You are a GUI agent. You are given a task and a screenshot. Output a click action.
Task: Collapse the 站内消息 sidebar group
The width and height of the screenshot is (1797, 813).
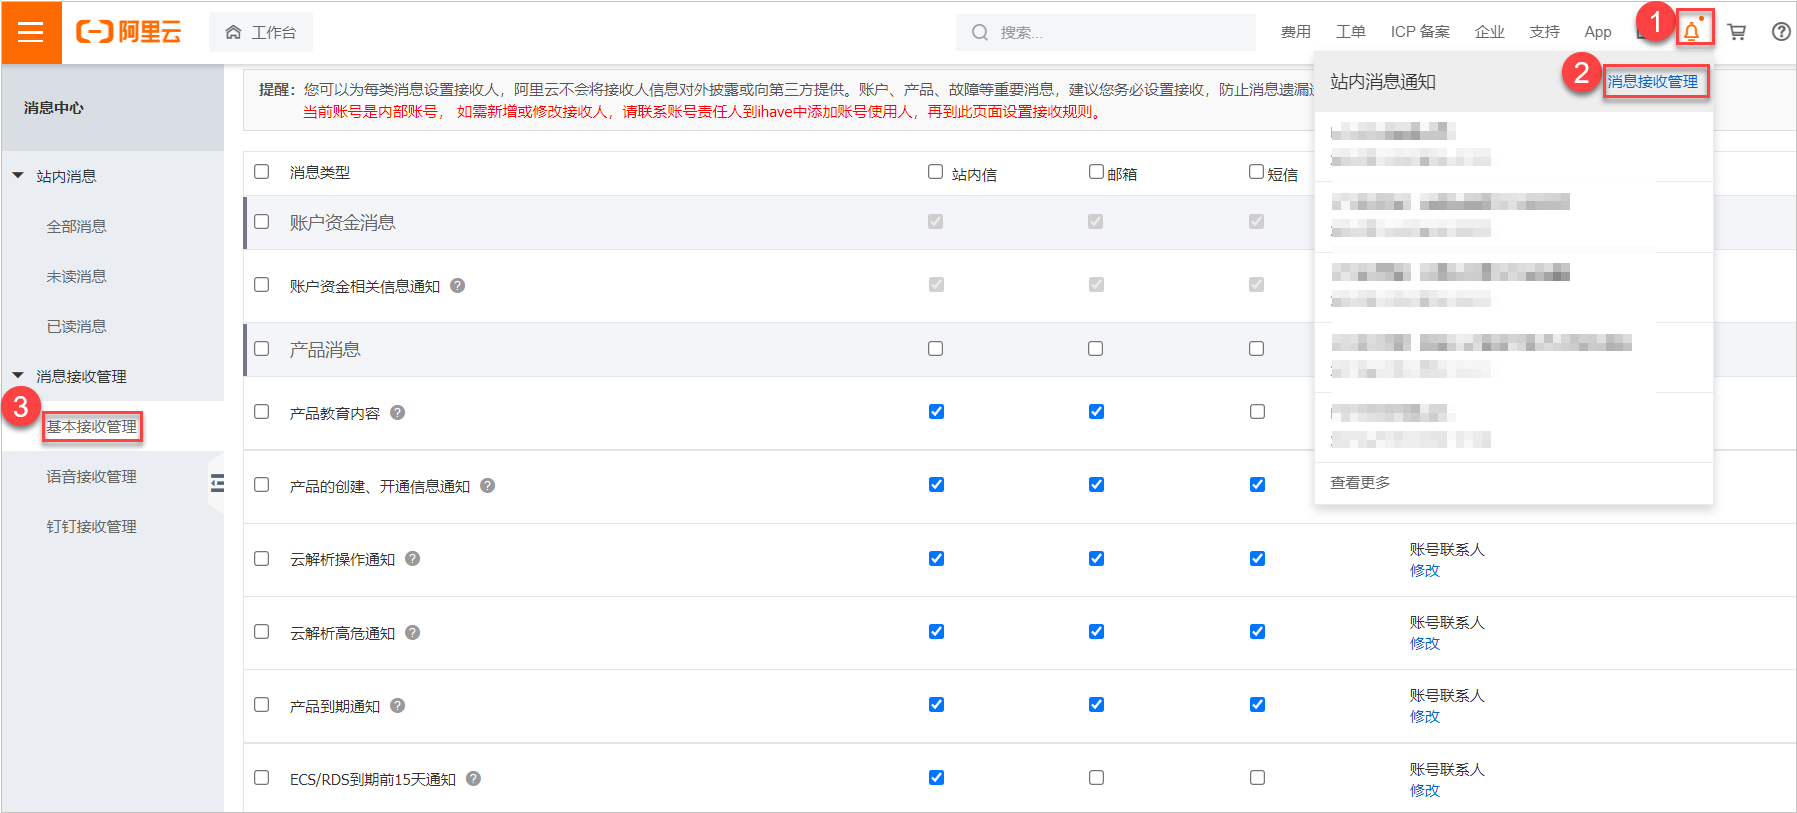(18, 176)
